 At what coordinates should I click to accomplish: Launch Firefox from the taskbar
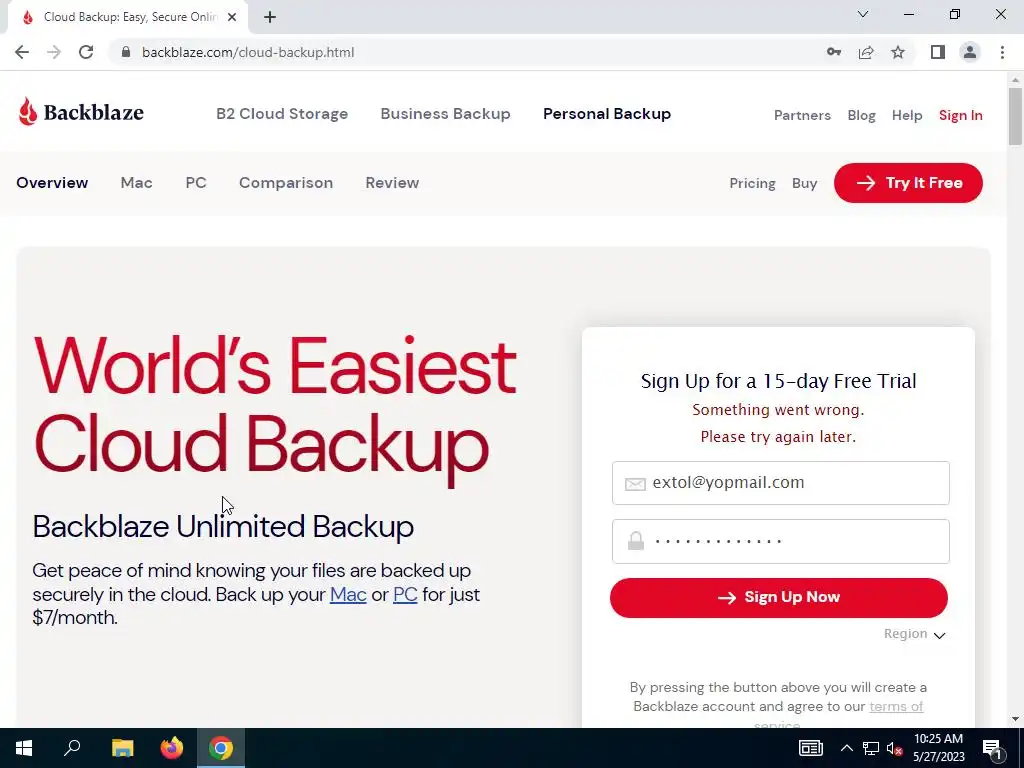(x=172, y=748)
